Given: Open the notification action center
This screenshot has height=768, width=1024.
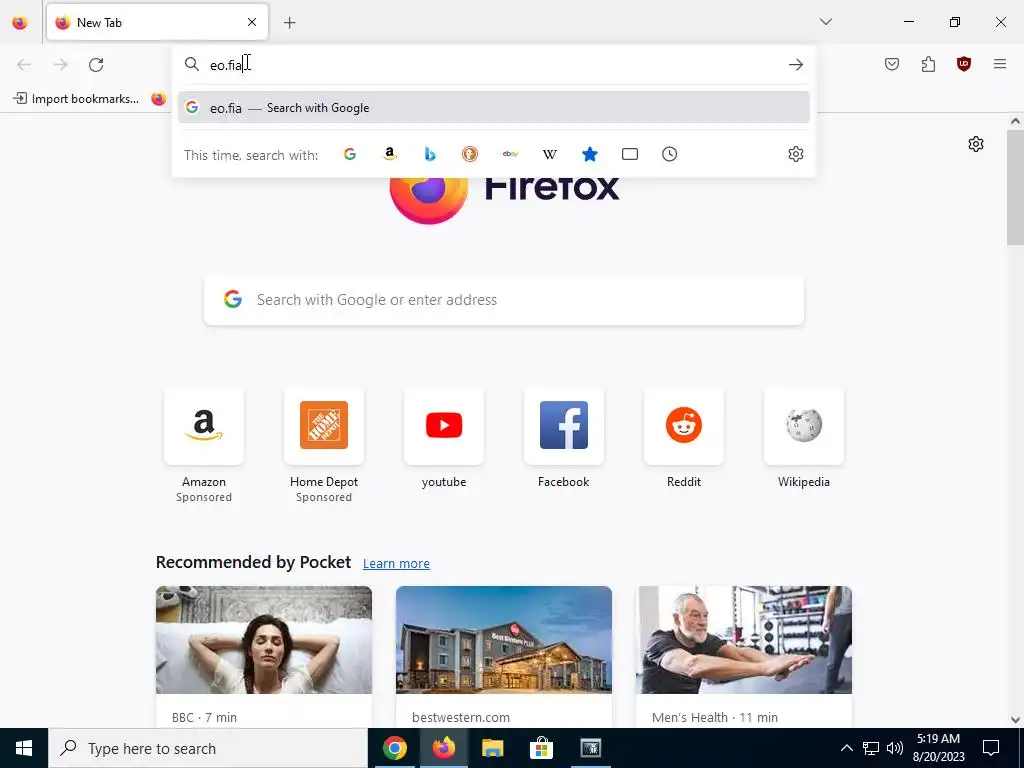Looking at the screenshot, I should pos(991,748).
